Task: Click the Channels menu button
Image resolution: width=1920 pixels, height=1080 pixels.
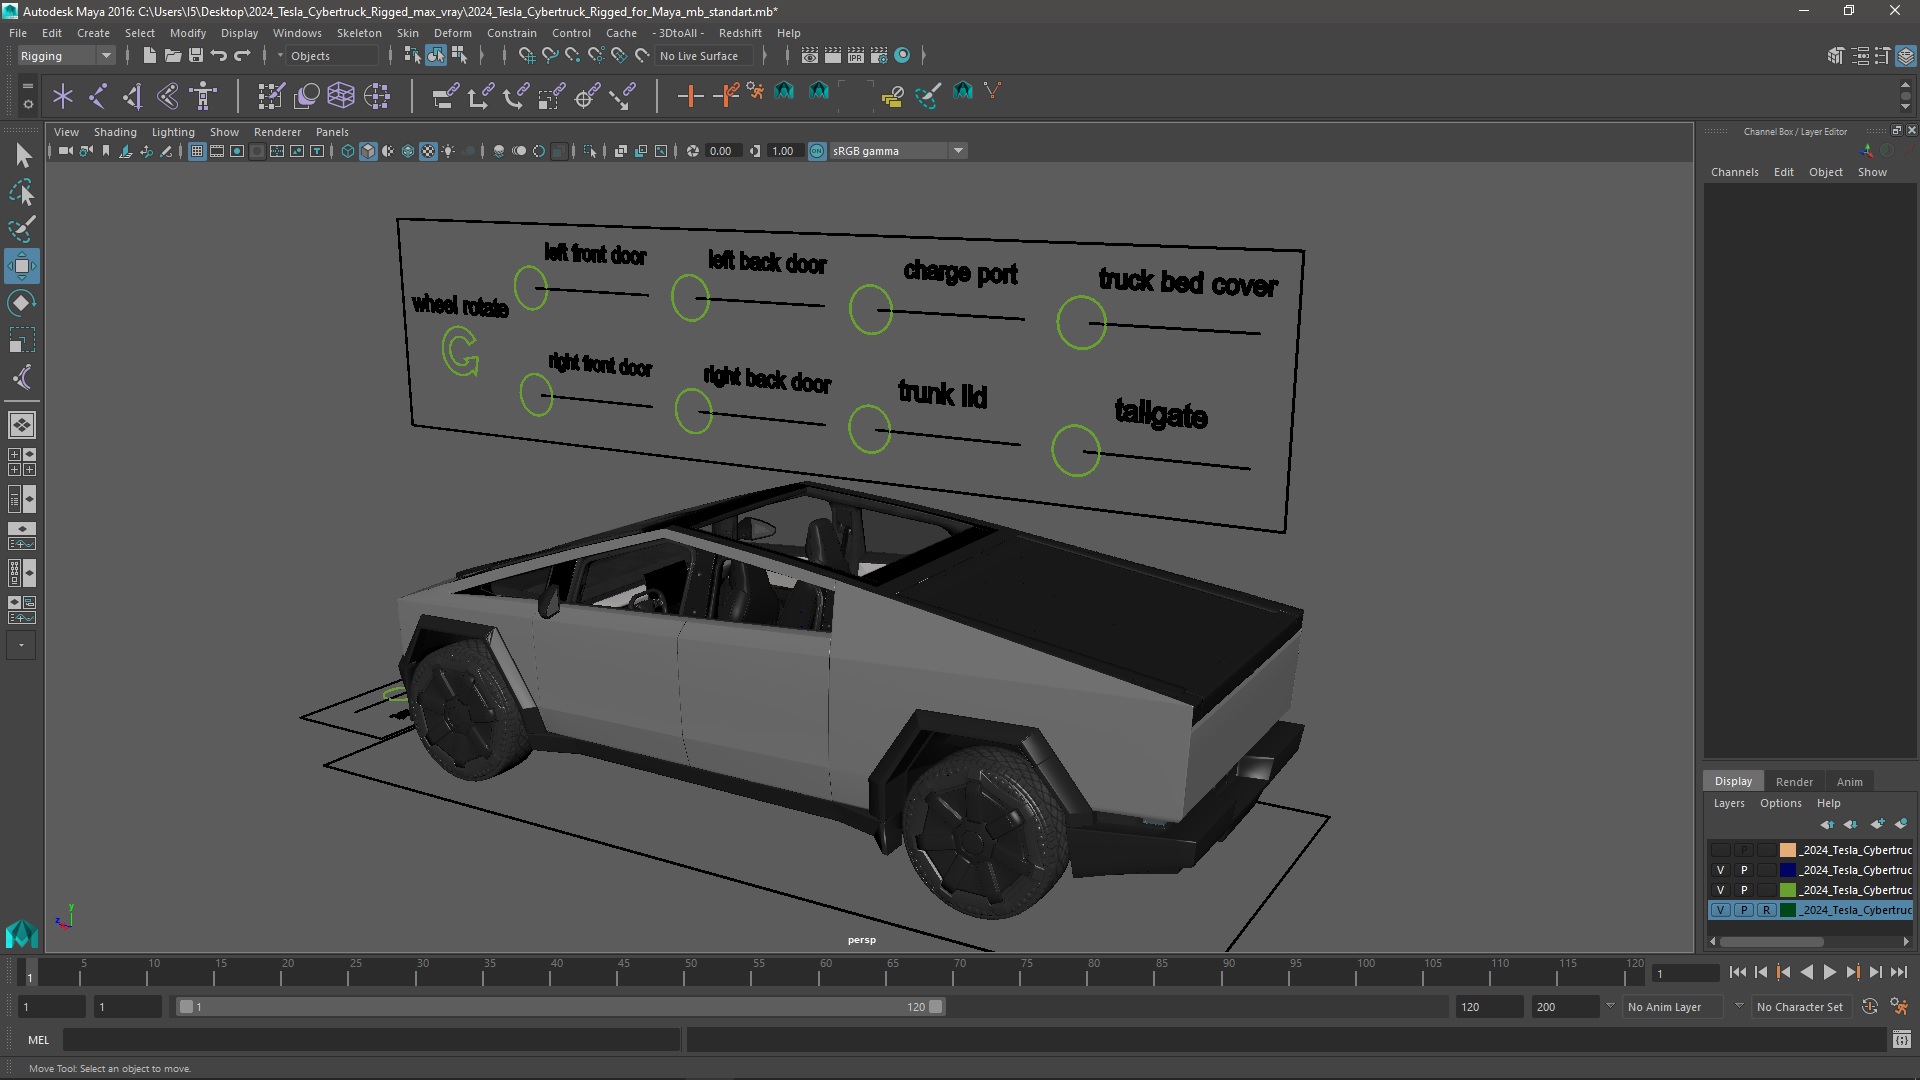Action: click(1734, 172)
